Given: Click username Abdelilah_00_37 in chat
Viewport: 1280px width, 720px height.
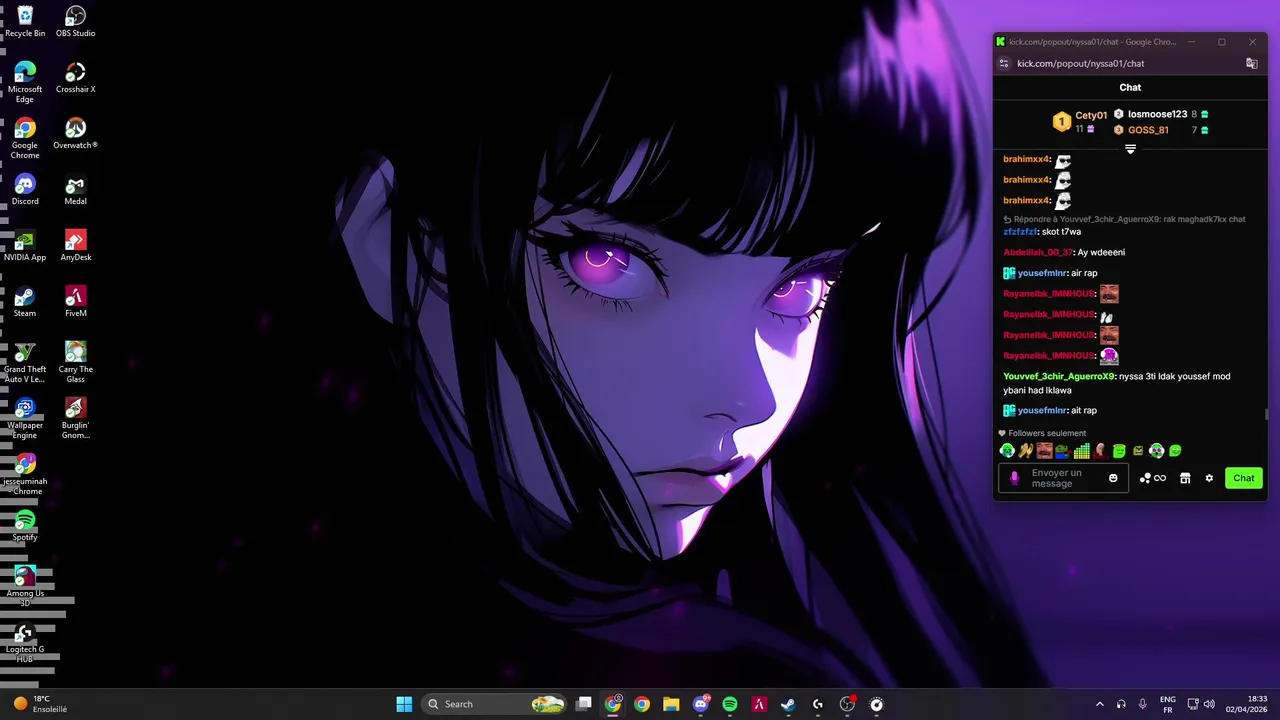Looking at the screenshot, I should coord(1038,252).
